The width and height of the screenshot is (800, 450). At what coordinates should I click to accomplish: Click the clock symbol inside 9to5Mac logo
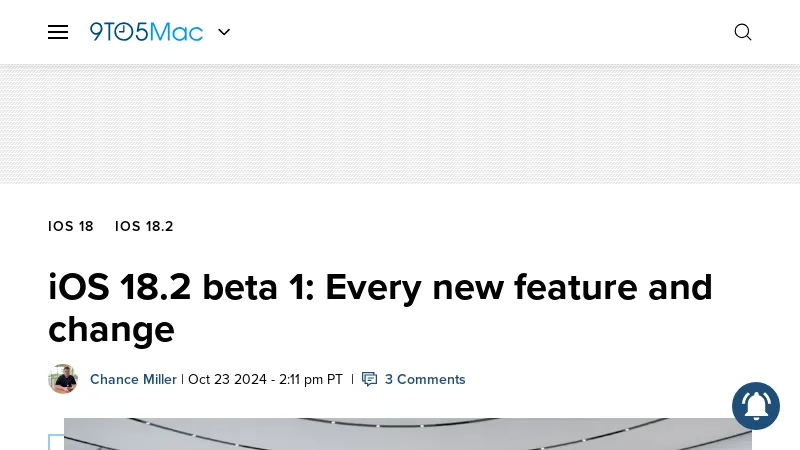click(x=123, y=32)
